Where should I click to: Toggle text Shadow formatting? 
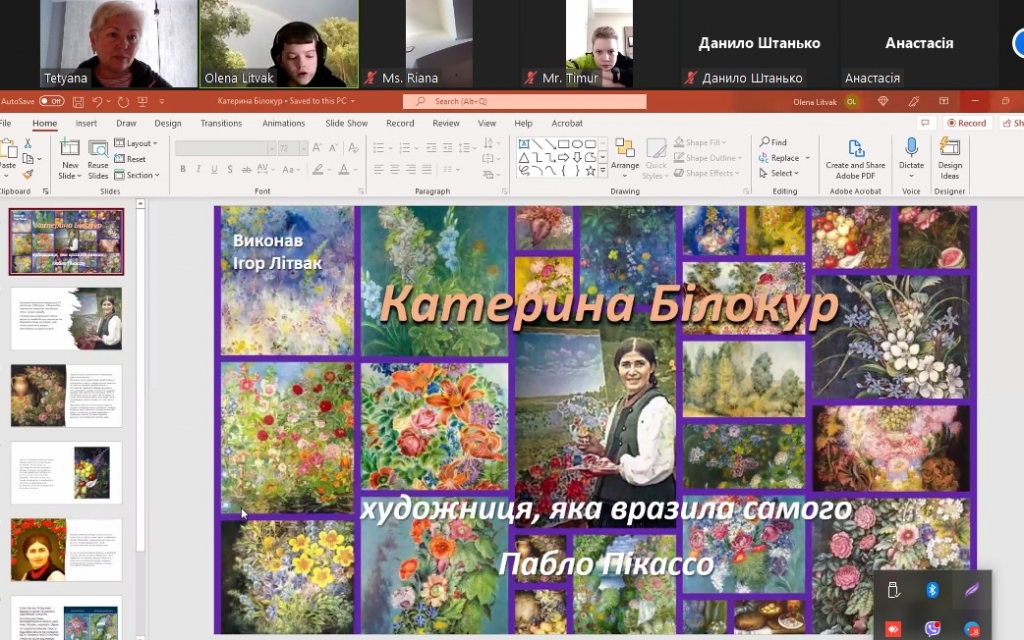click(230, 169)
